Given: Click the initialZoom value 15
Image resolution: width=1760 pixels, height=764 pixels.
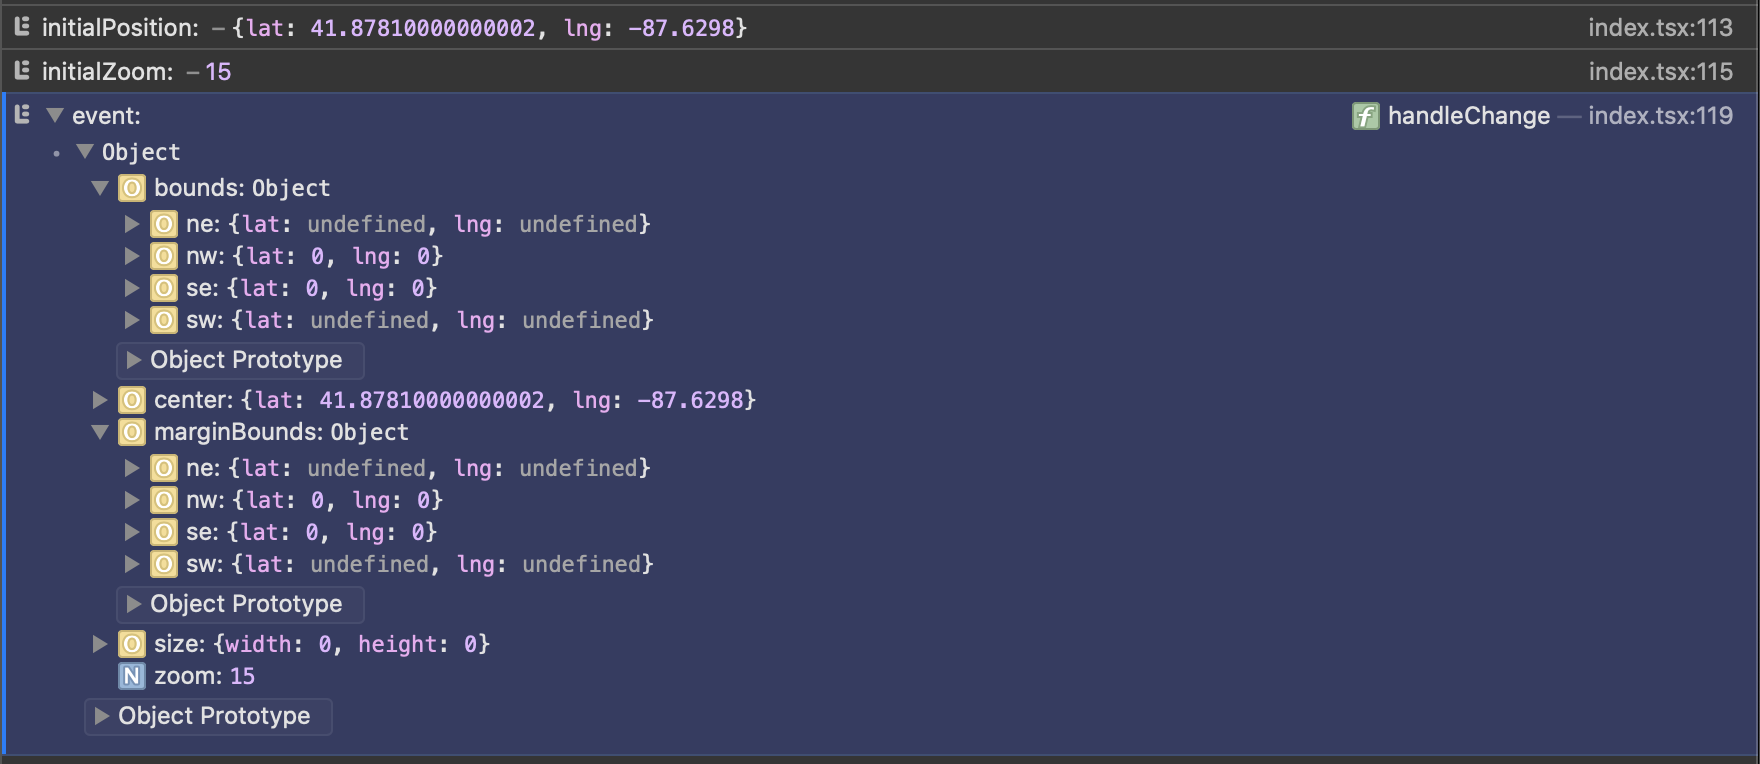Looking at the screenshot, I should (x=218, y=72).
